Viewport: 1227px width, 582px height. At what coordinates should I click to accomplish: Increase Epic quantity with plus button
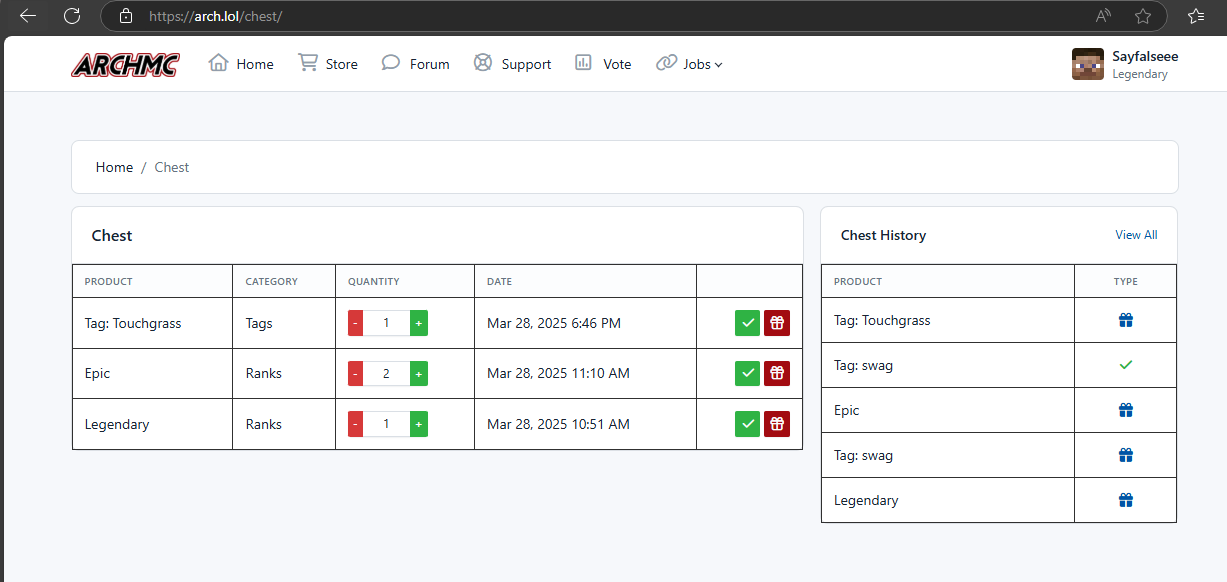pos(419,373)
